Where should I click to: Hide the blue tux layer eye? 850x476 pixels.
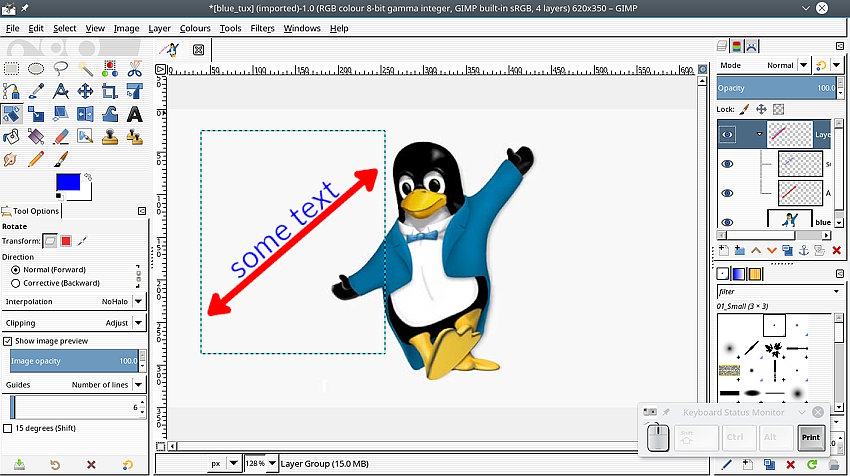[727, 222]
